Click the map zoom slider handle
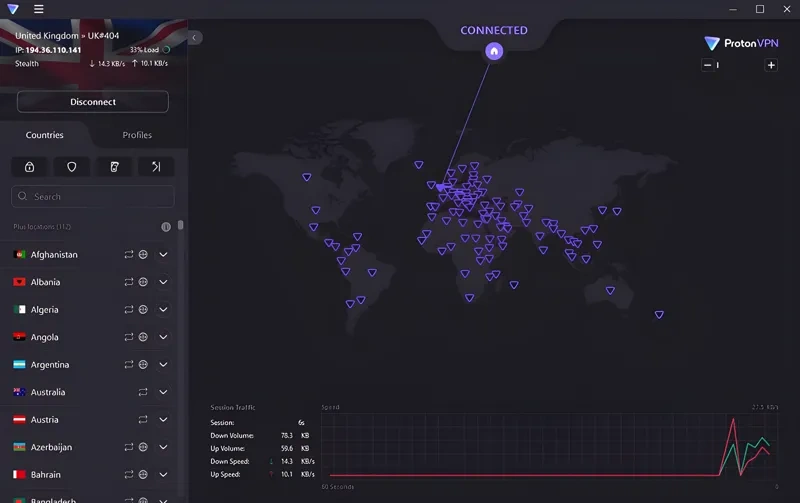800x503 pixels. 717,65
